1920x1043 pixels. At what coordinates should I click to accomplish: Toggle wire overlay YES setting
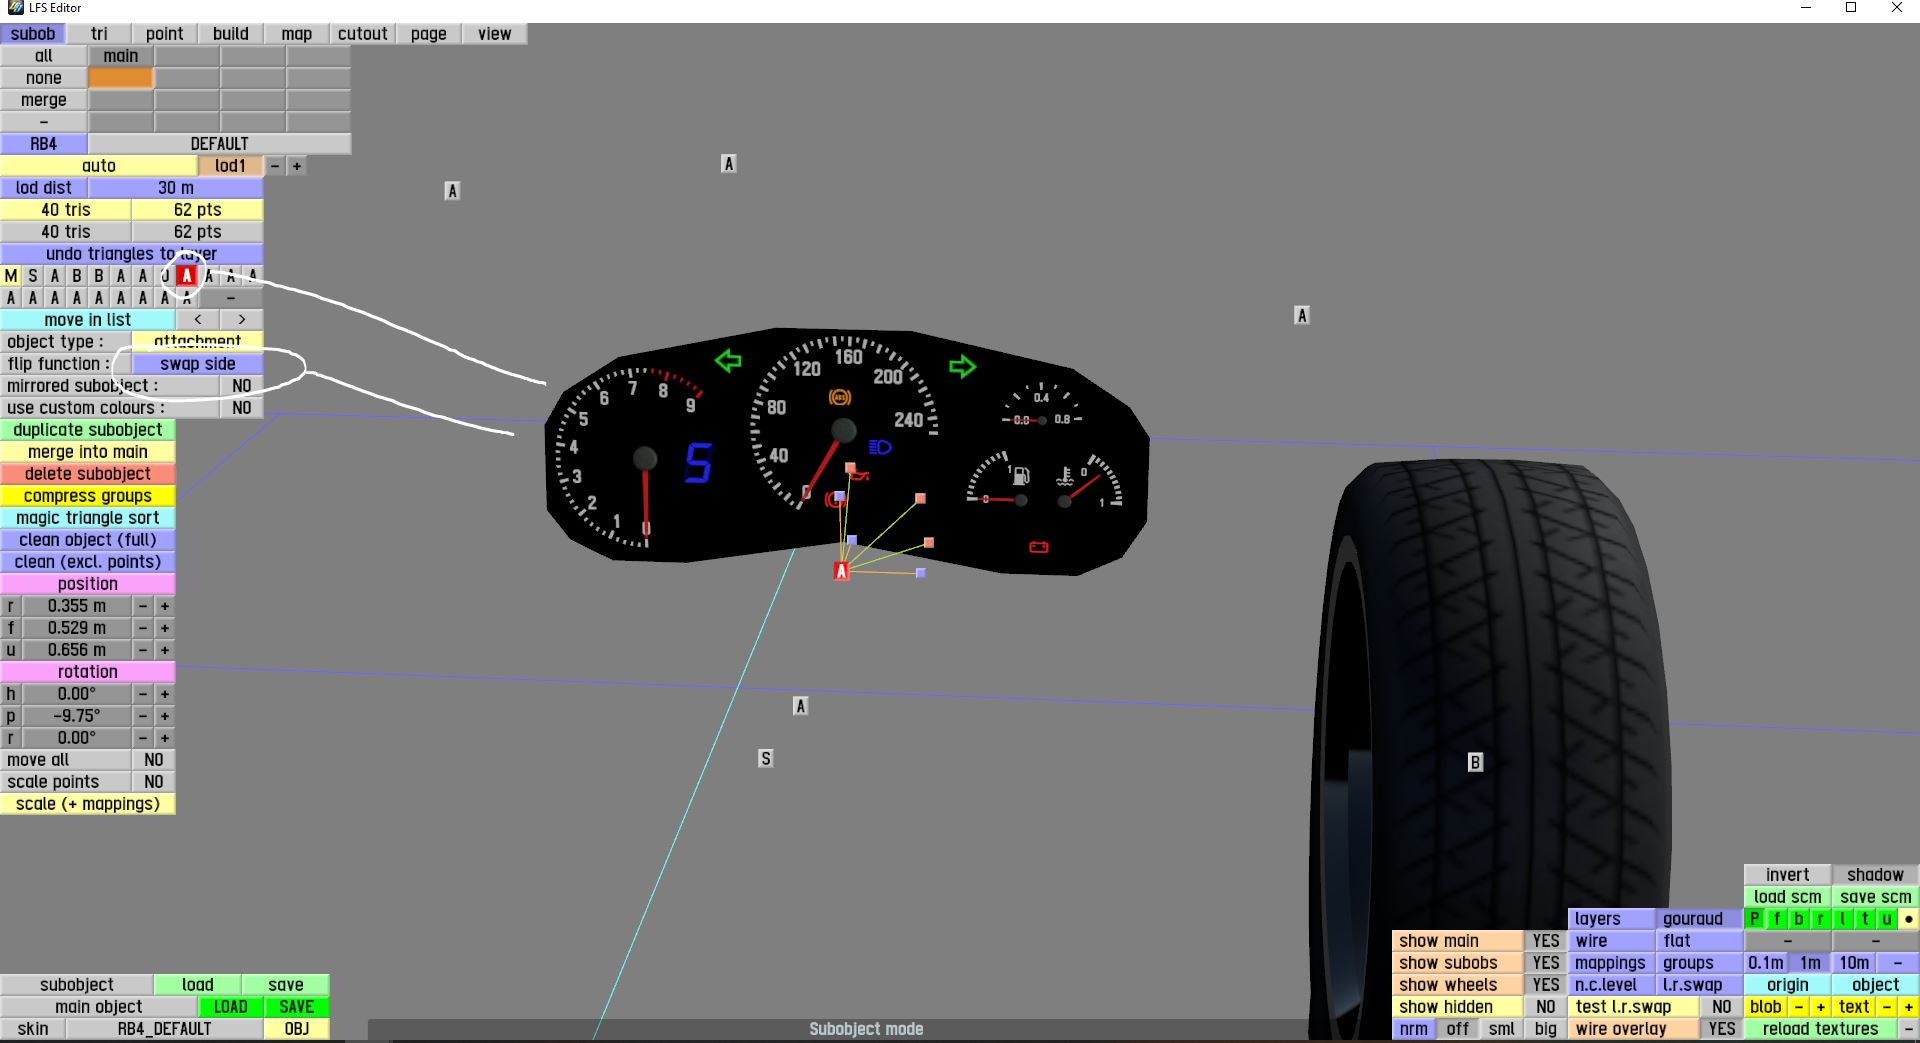point(1722,1029)
